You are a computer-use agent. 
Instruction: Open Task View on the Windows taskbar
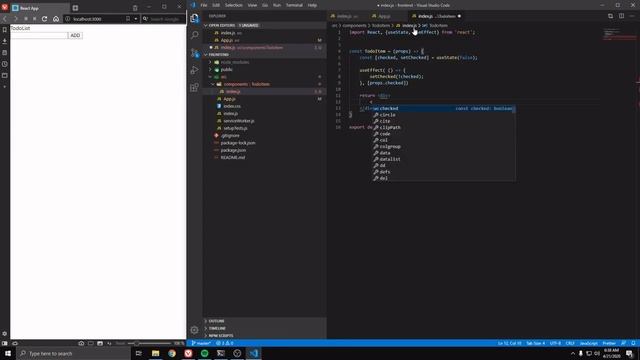[x=139, y=353]
